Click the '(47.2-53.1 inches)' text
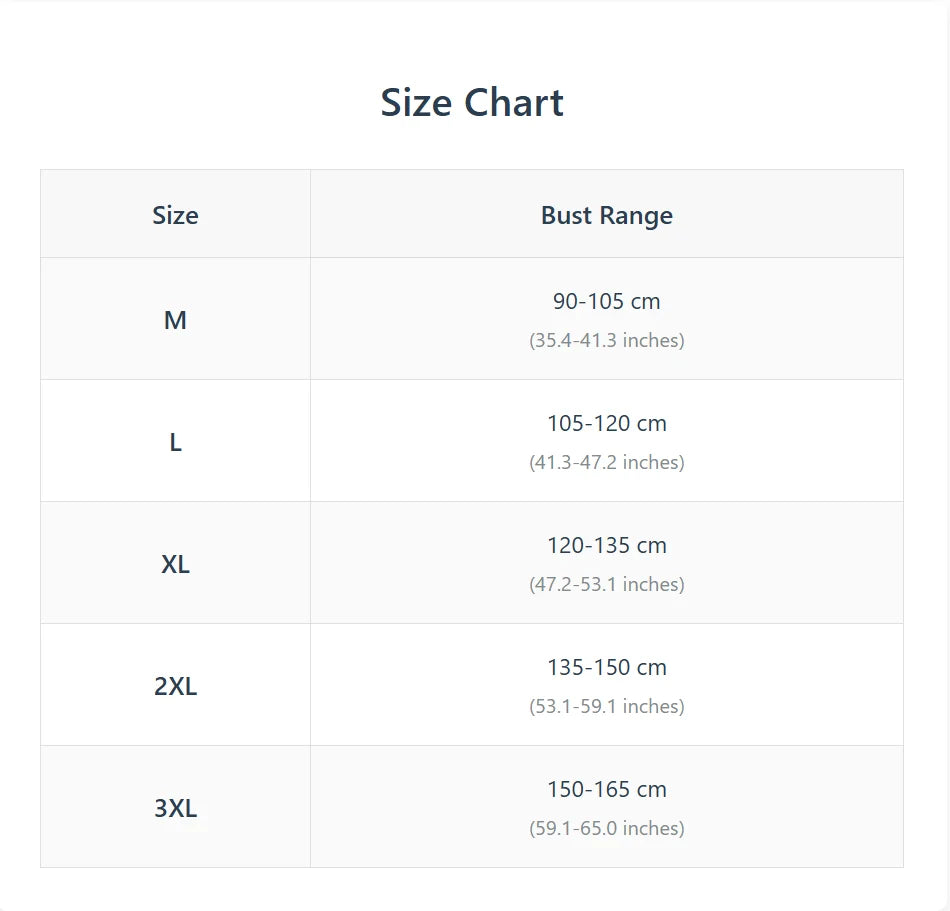950x911 pixels. [607, 584]
